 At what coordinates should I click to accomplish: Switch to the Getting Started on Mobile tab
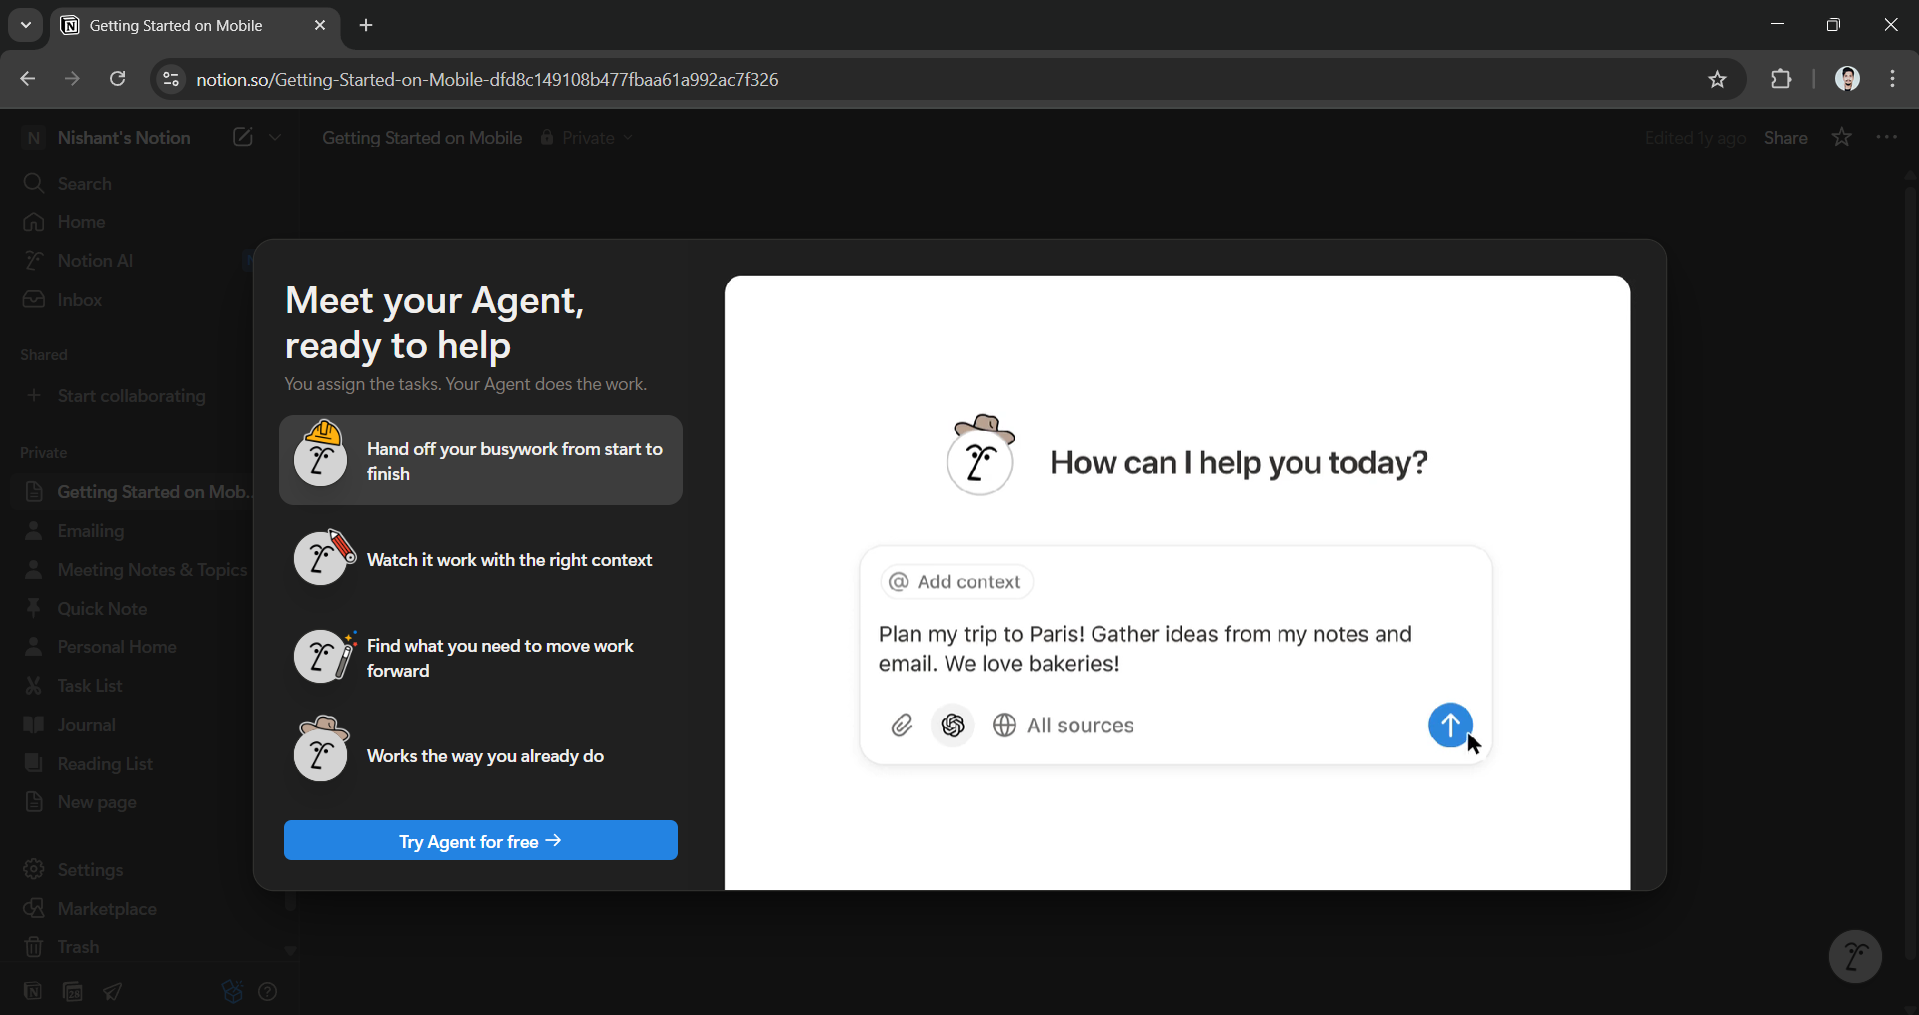(178, 25)
